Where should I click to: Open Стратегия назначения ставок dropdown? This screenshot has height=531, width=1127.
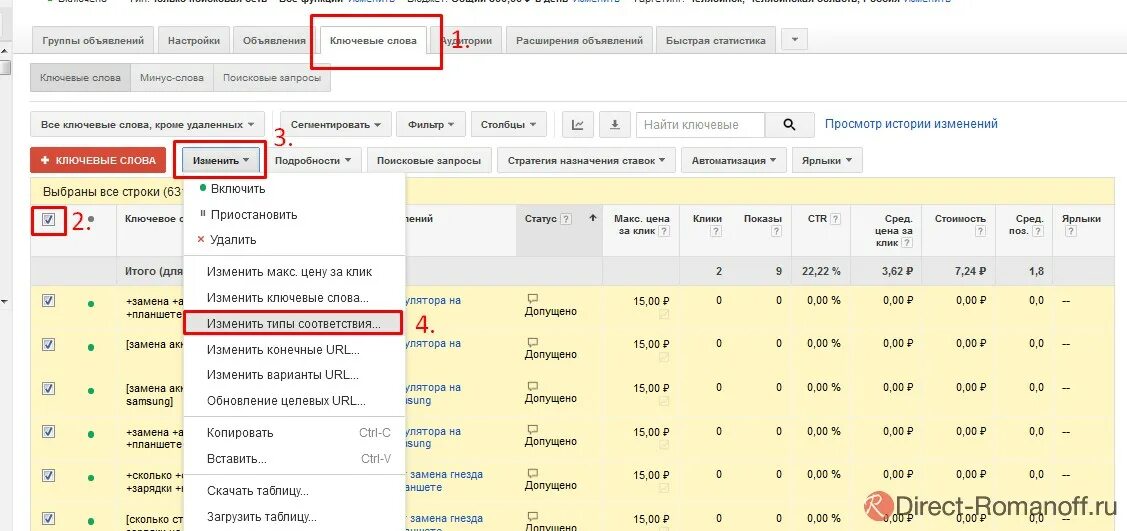pyautogui.click(x=586, y=160)
